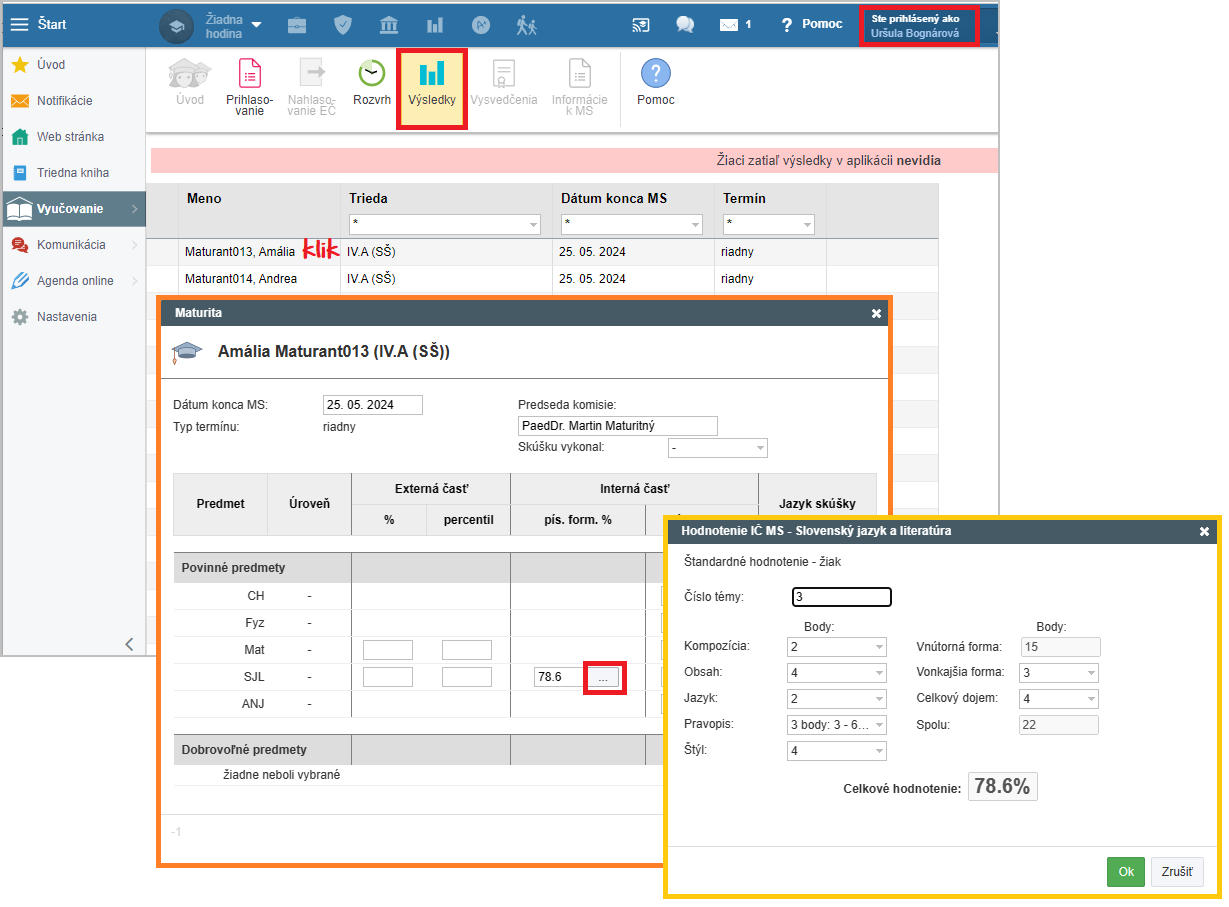Viewport: 1229px width, 907px height.
Task: Select the Maturant014, Andrea row
Action: click(x=241, y=279)
